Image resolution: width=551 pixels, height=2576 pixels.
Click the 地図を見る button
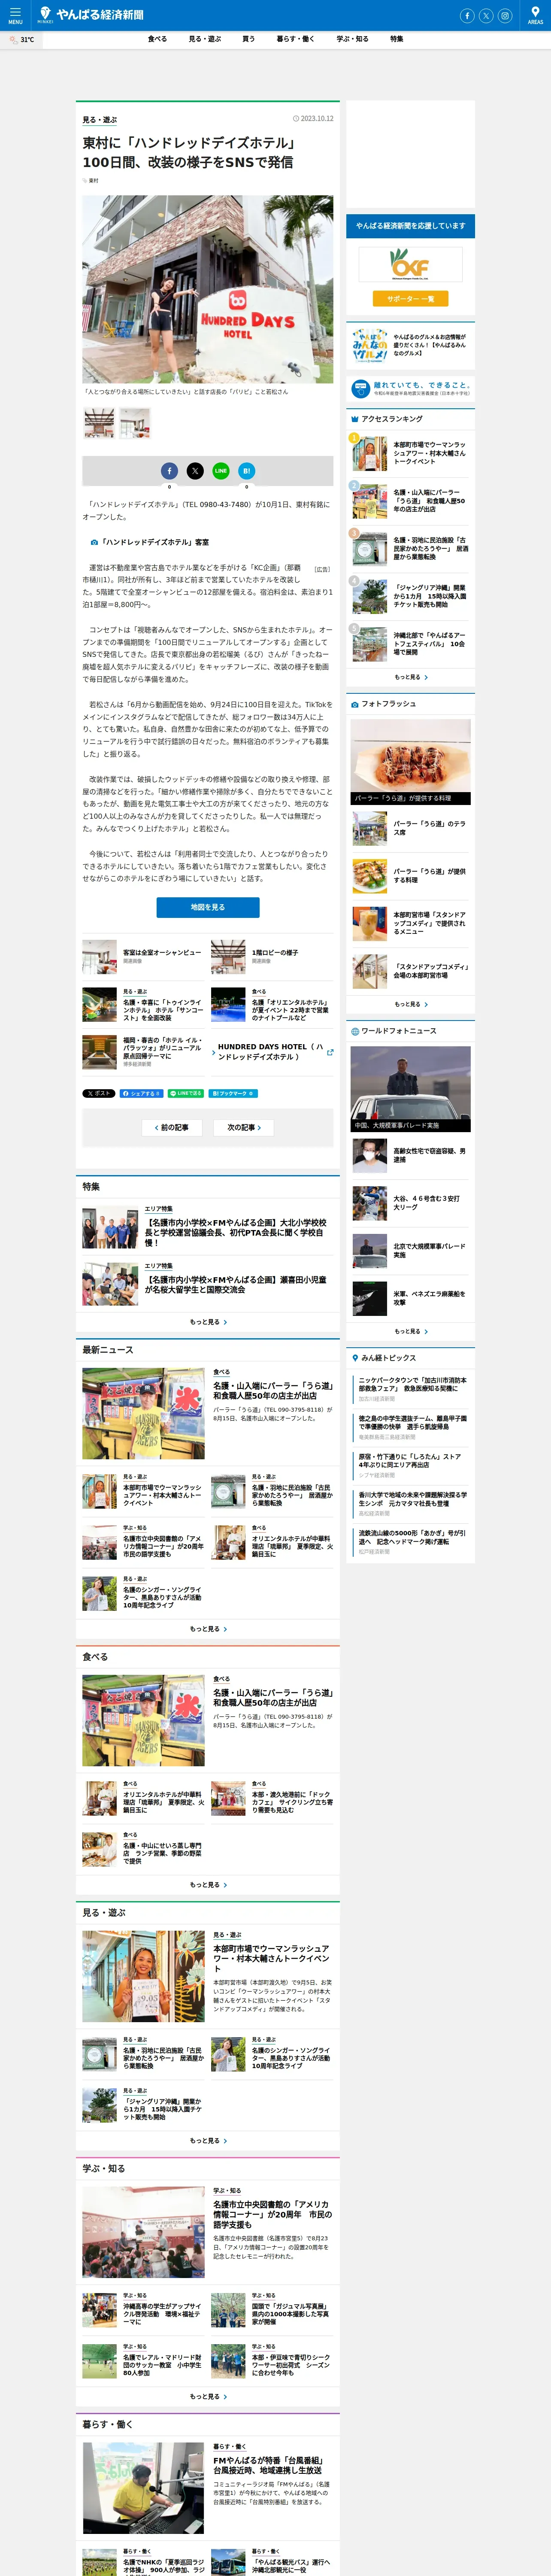coord(208,907)
